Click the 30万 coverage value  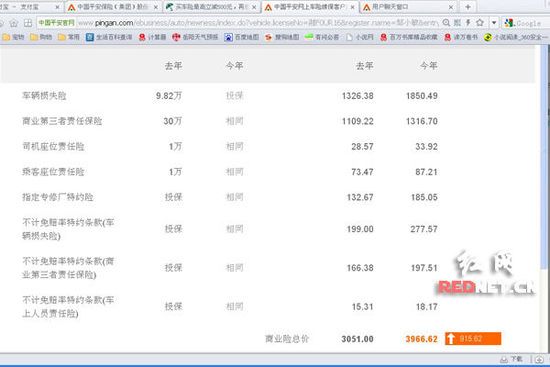click(173, 121)
